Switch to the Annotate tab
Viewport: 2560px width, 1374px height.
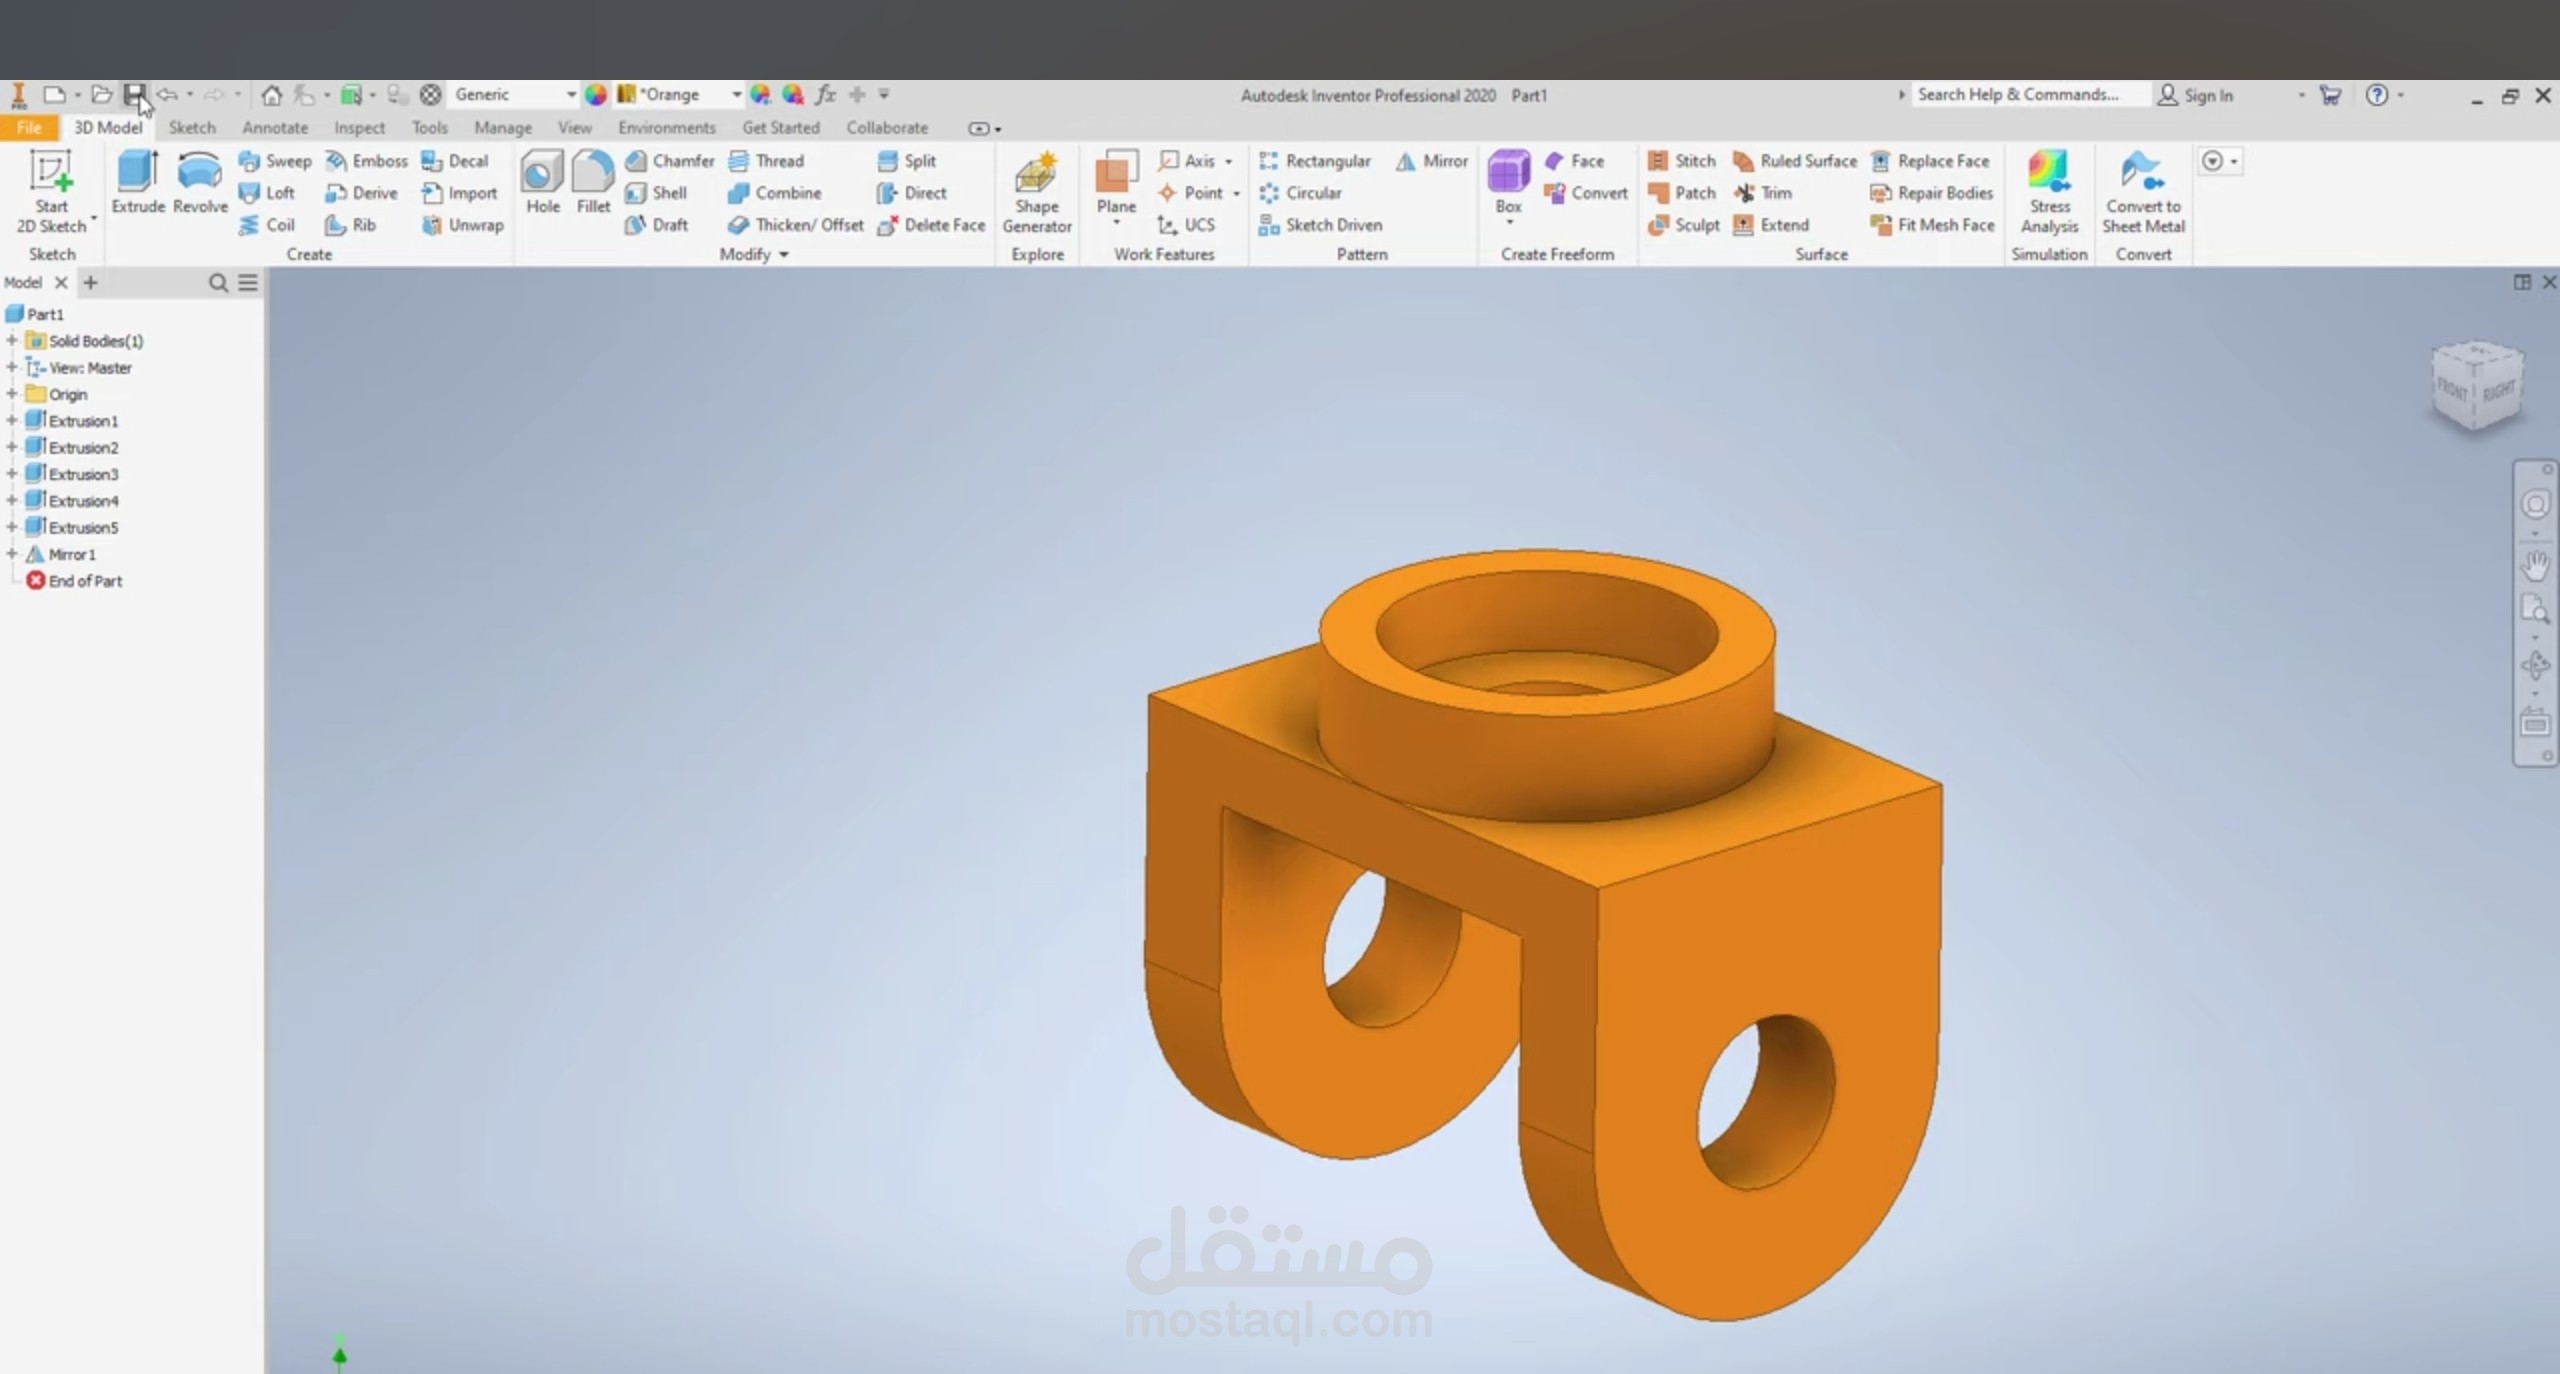coord(275,128)
